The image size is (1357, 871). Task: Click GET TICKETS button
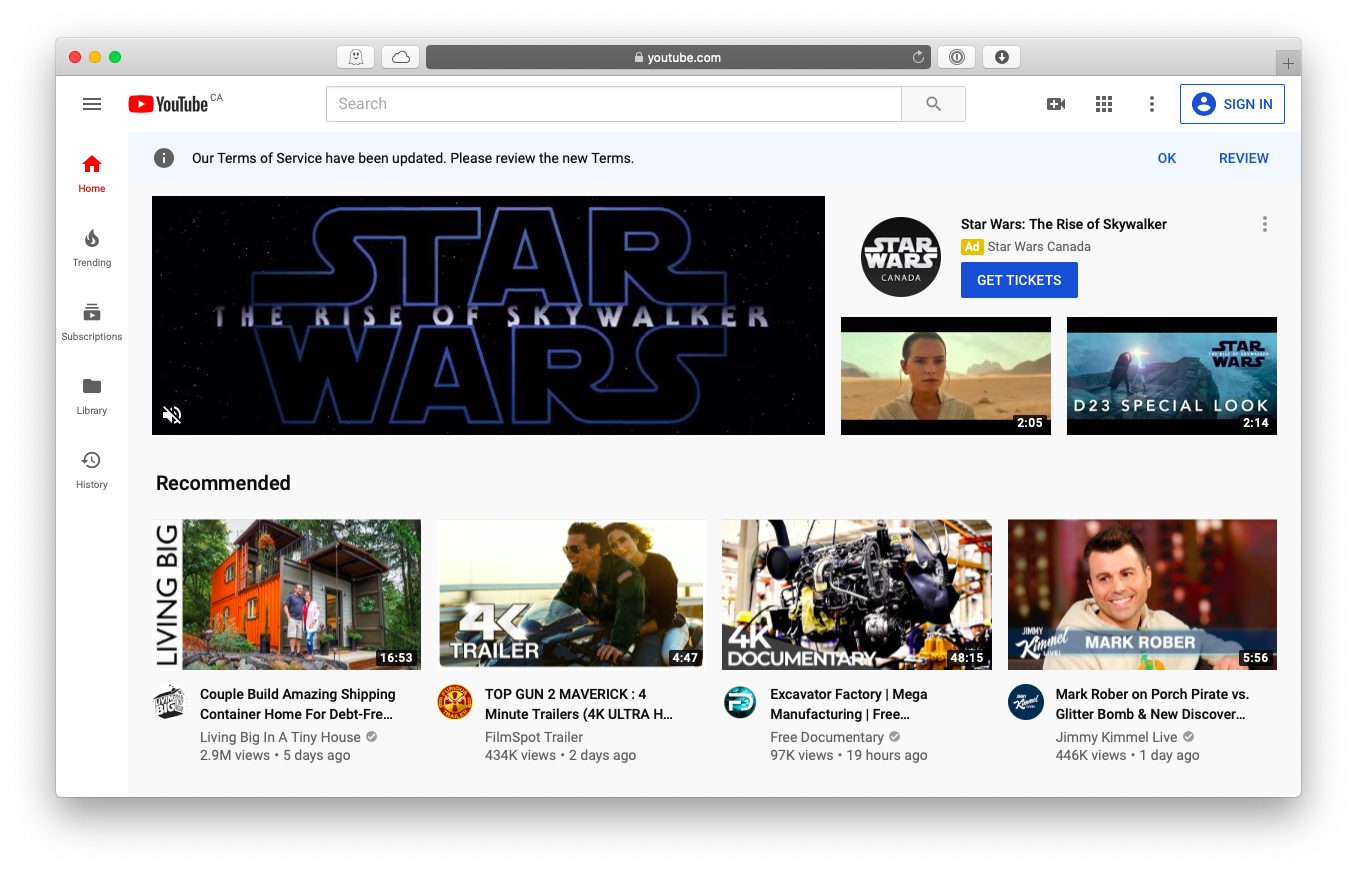(x=1019, y=280)
